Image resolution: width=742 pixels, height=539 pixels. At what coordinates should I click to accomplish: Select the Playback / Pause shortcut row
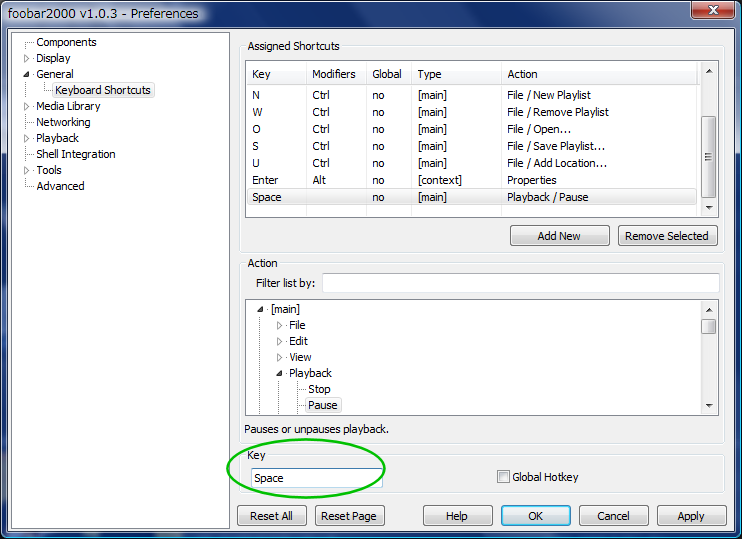coord(472,197)
